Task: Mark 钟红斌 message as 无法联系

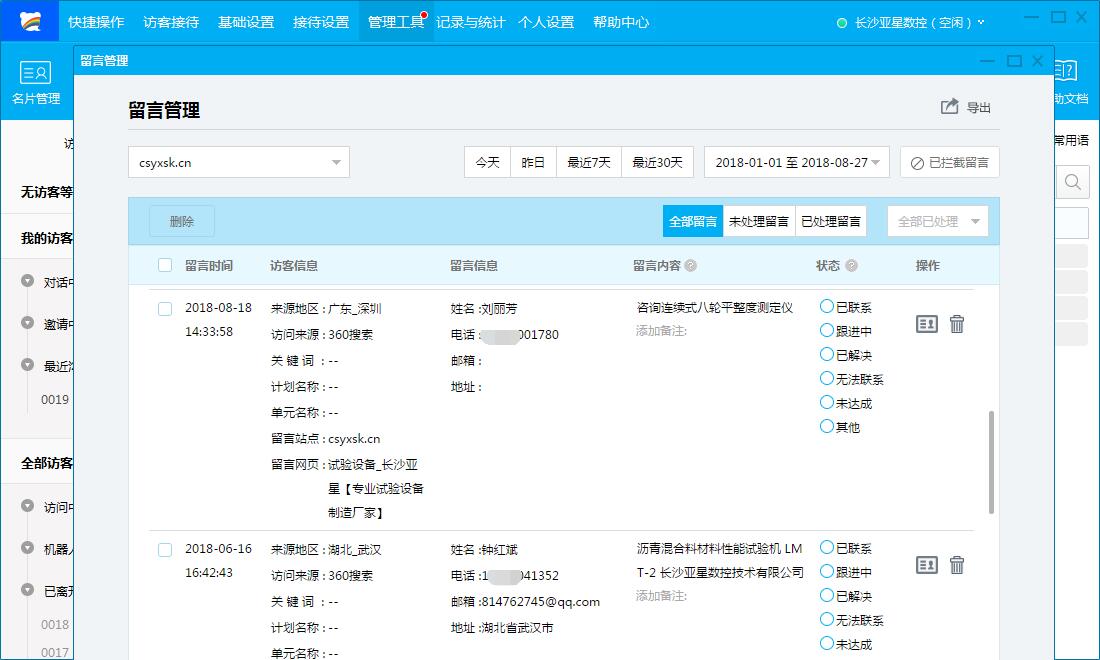Action: (x=826, y=619)
